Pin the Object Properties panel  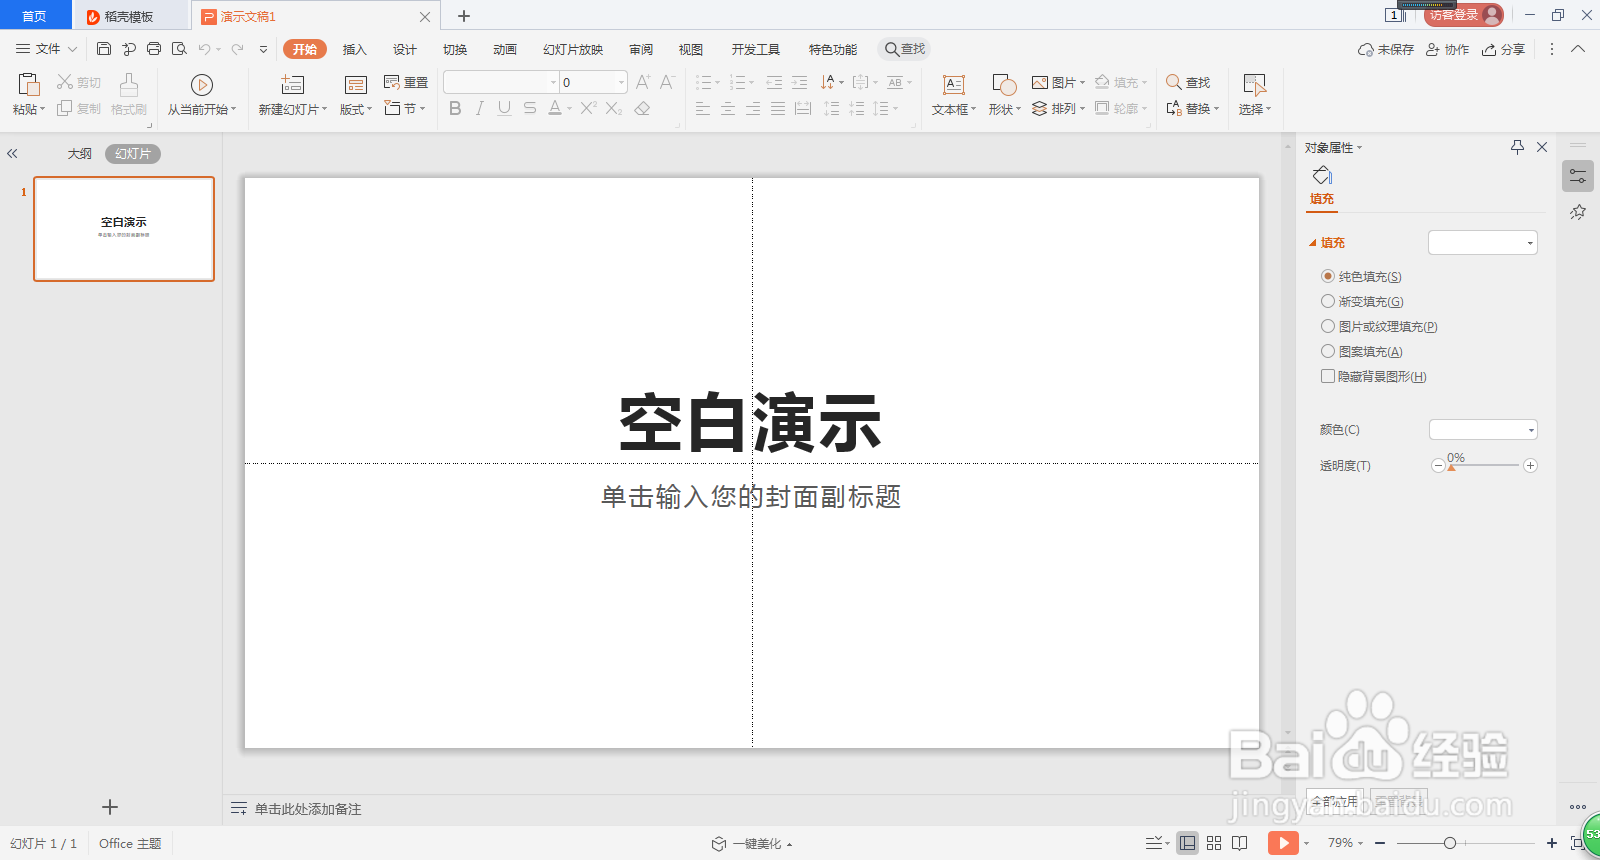point(1517,147)
